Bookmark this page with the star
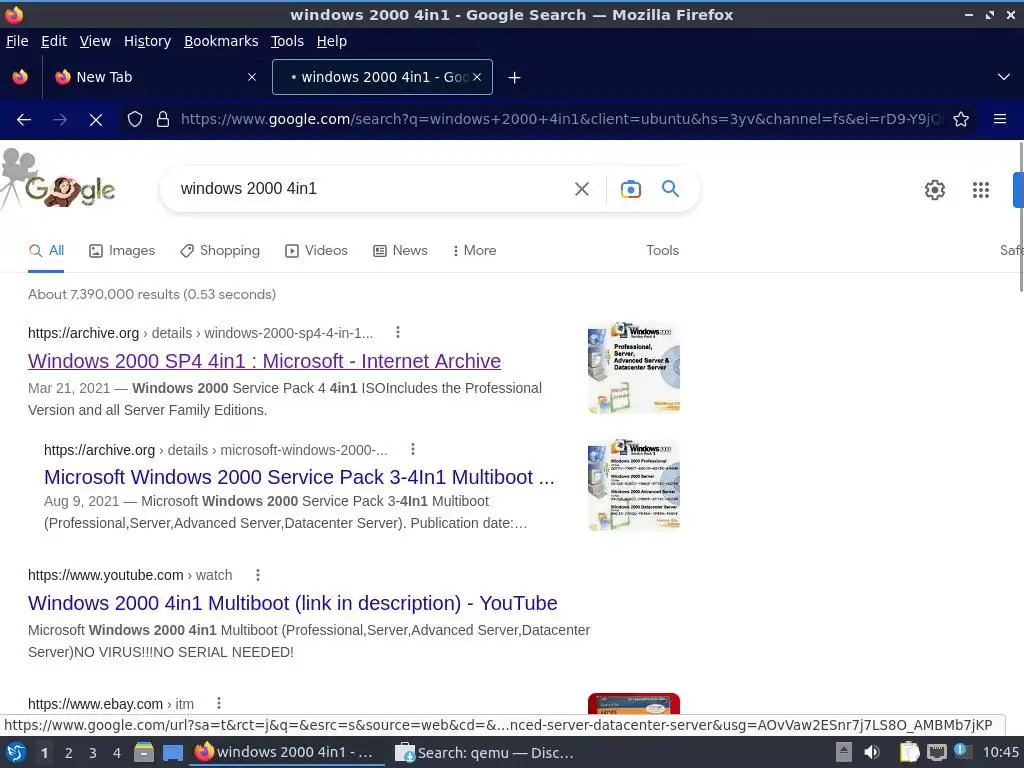This screenshot has width=1024, height=768. coord(961,120)
